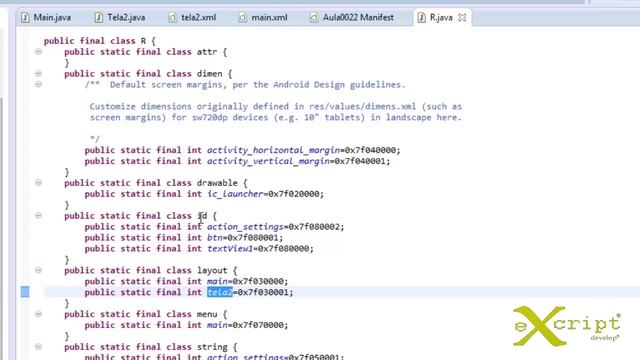
Task: Click activity_horizontal_margin field name
Action: pos(273,150)
